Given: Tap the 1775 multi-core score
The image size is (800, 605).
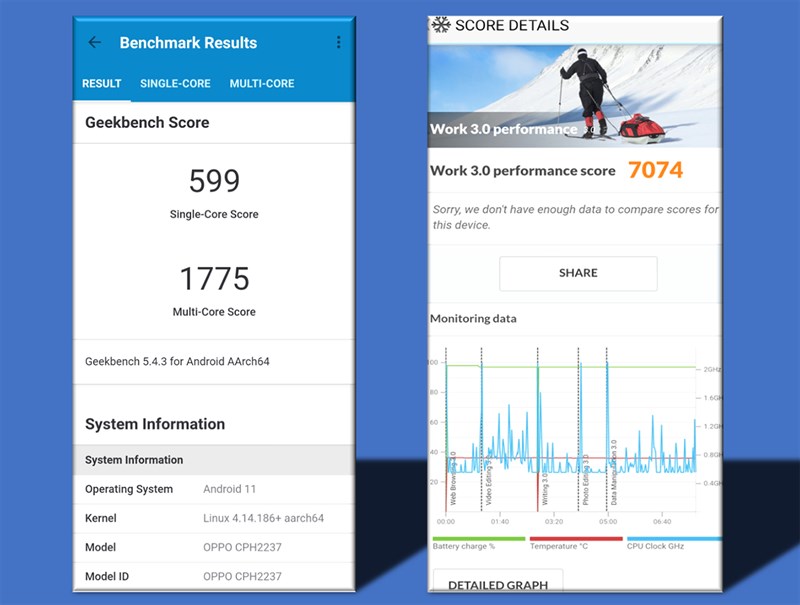Looking at the screenshot, I should tap(214, 279).
